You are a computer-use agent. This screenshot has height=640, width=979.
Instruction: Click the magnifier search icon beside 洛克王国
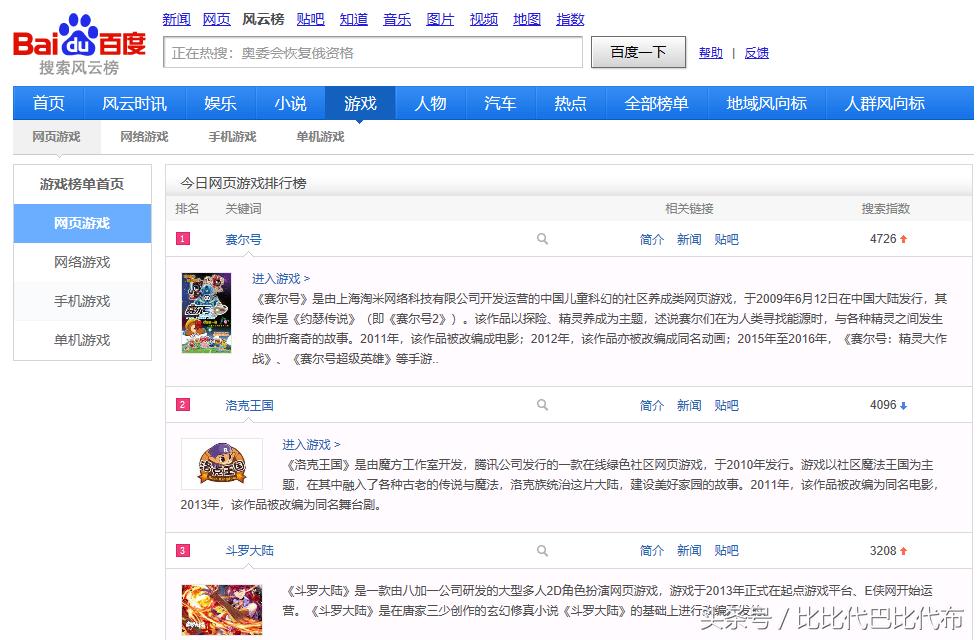coord(542,405)
